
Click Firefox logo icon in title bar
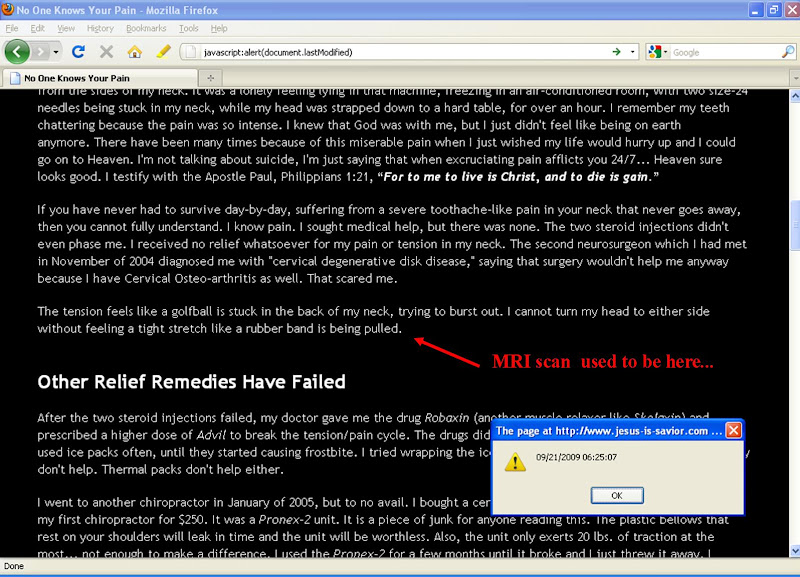point(8,10)
